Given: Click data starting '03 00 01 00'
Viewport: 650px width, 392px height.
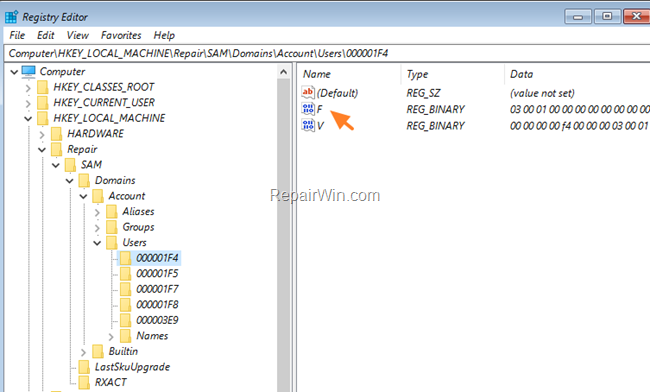Looking at the screenshot, I should pyautogui.click(x=580, y=109).
